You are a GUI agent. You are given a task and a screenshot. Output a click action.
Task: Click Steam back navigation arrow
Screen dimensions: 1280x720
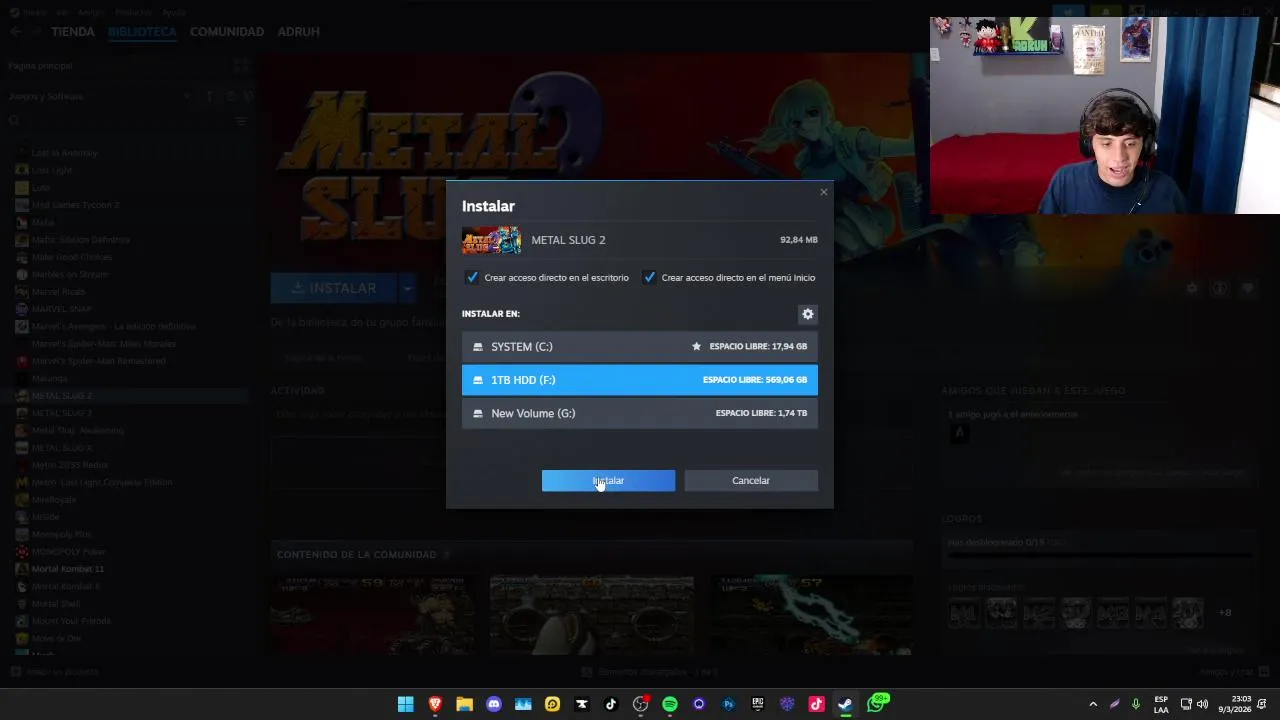(x=15, y=32)
